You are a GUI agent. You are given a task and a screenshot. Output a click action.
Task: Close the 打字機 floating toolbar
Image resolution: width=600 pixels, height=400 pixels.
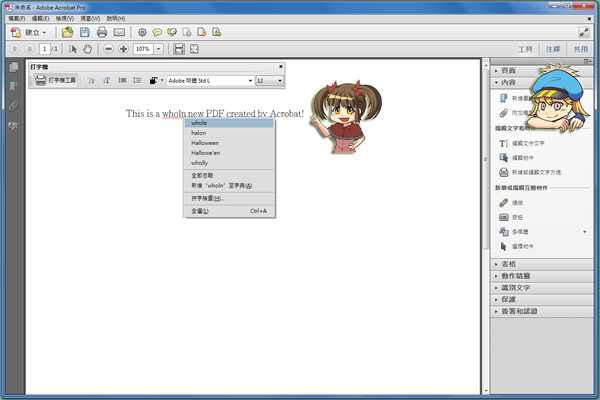click(x=280, y=67)
